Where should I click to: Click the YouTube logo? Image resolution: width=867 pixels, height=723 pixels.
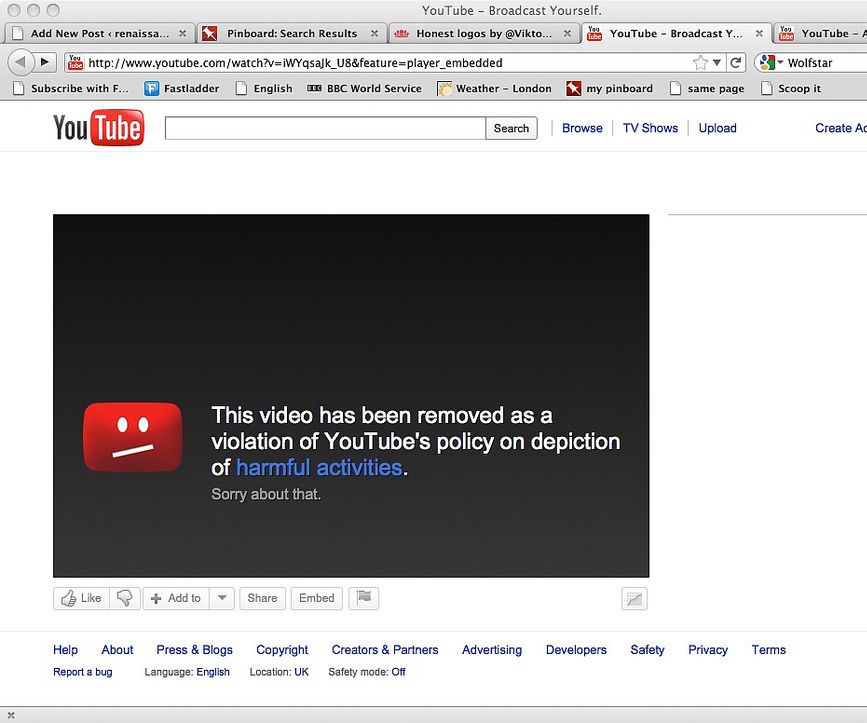[x=98, y=128]
